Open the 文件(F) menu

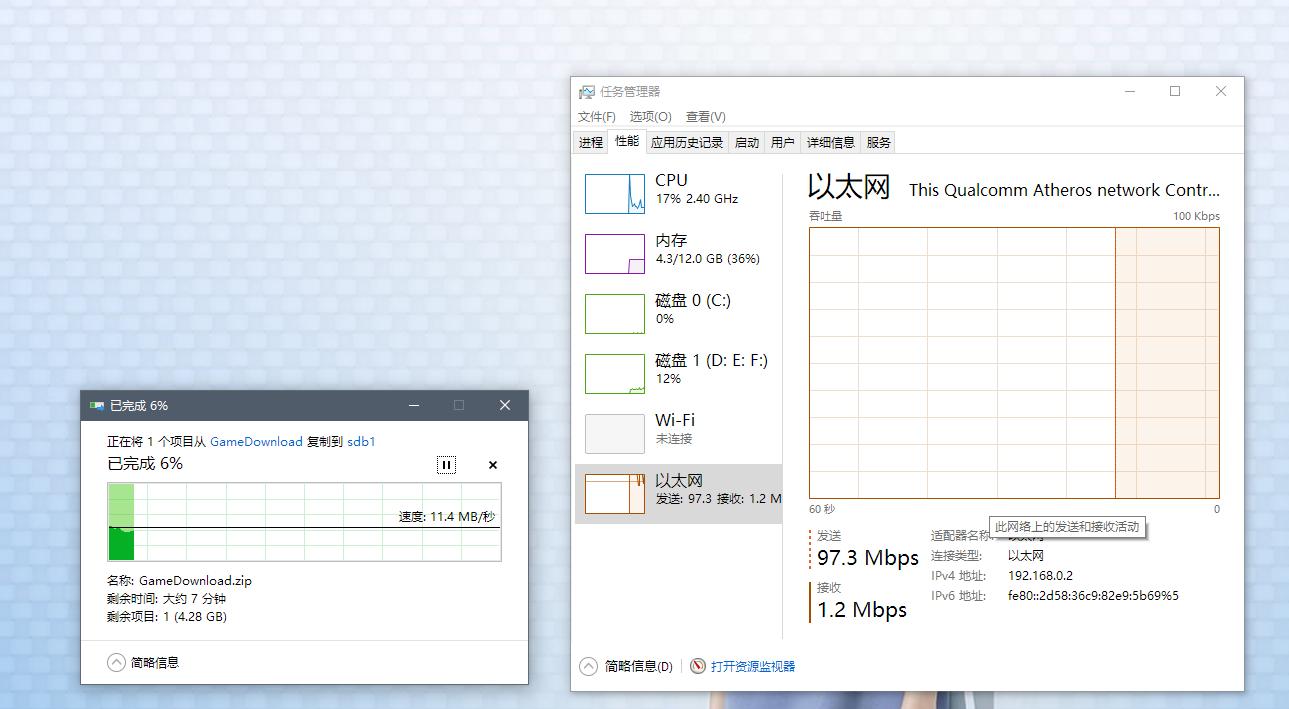596,117
